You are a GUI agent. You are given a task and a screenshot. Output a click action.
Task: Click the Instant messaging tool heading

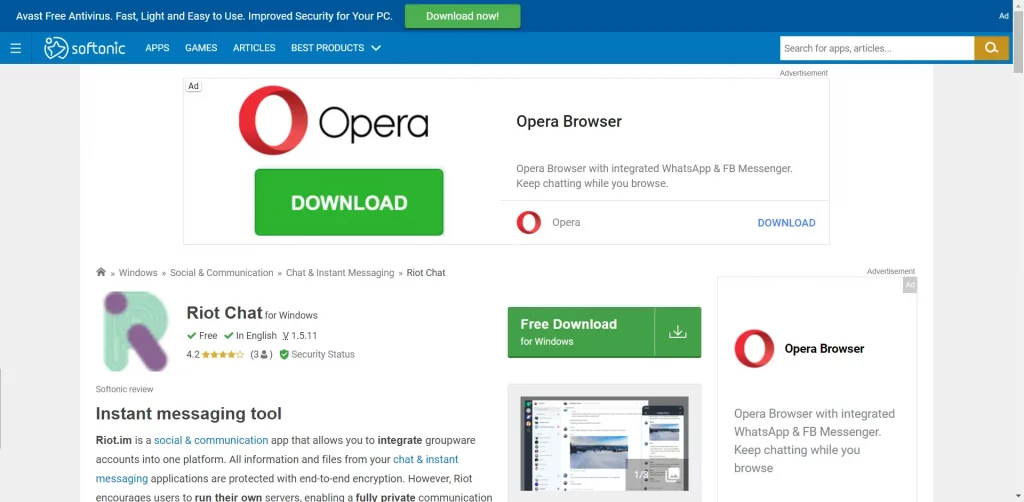click(189, 414)
